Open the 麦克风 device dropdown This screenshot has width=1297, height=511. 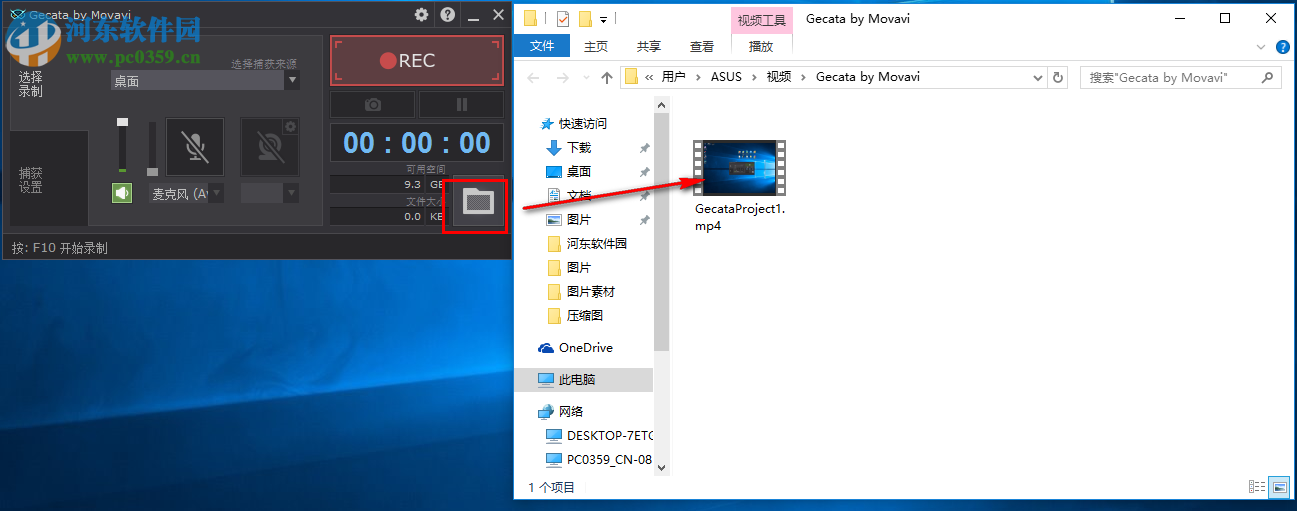[187, 193]
